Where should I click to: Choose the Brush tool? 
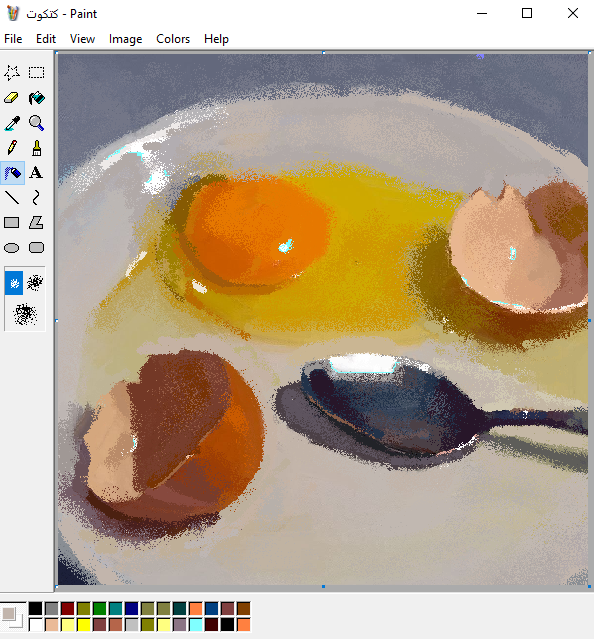coord(36,148)
